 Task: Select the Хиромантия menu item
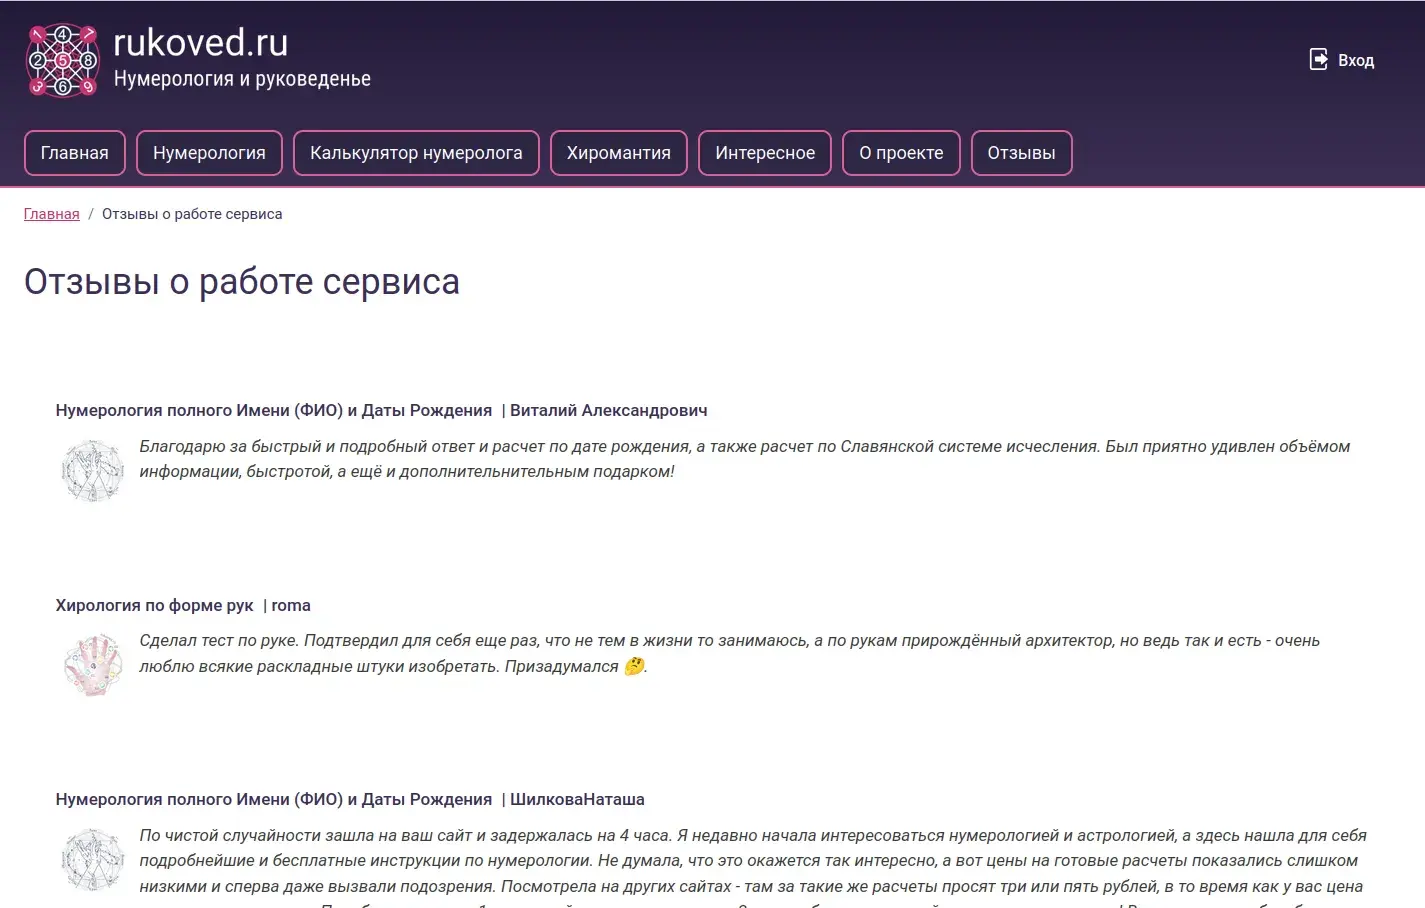[618, 153]
